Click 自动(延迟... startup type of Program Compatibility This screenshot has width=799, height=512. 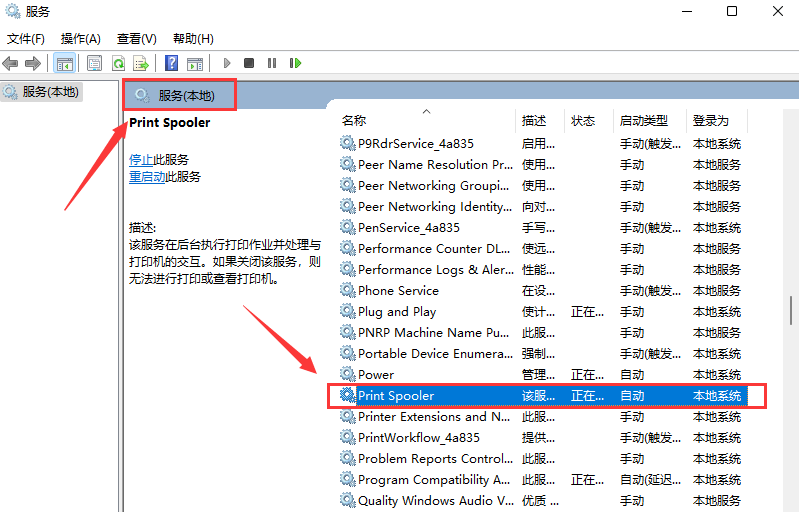point(650,479)
